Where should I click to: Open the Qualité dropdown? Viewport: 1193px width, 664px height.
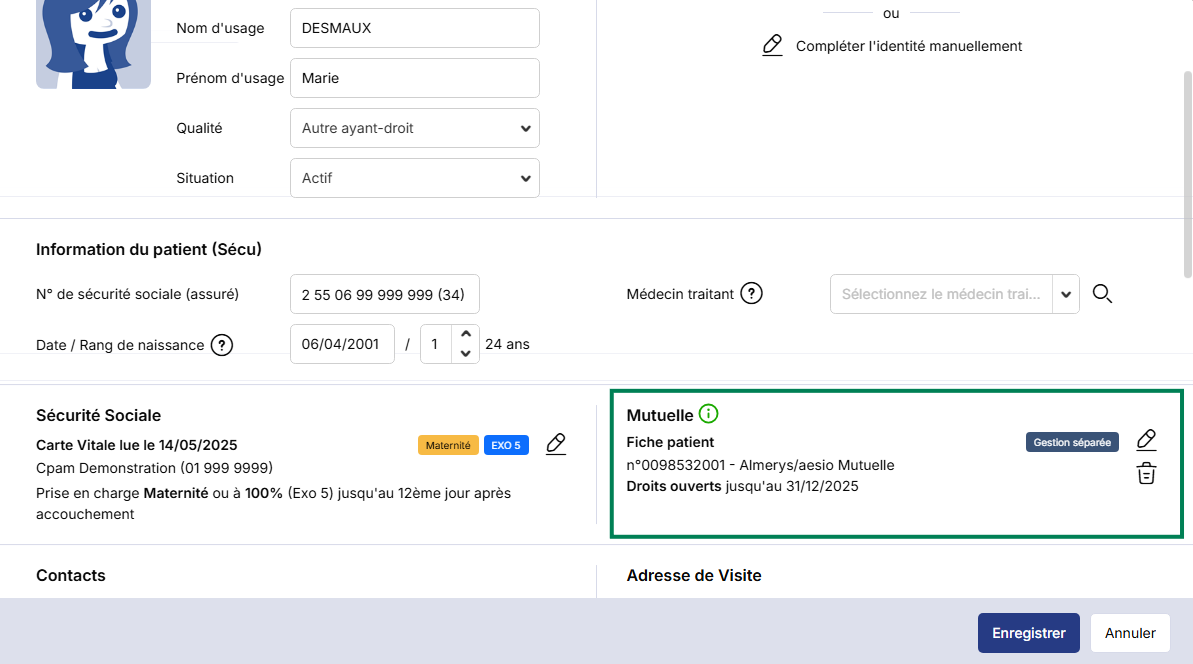414,128
